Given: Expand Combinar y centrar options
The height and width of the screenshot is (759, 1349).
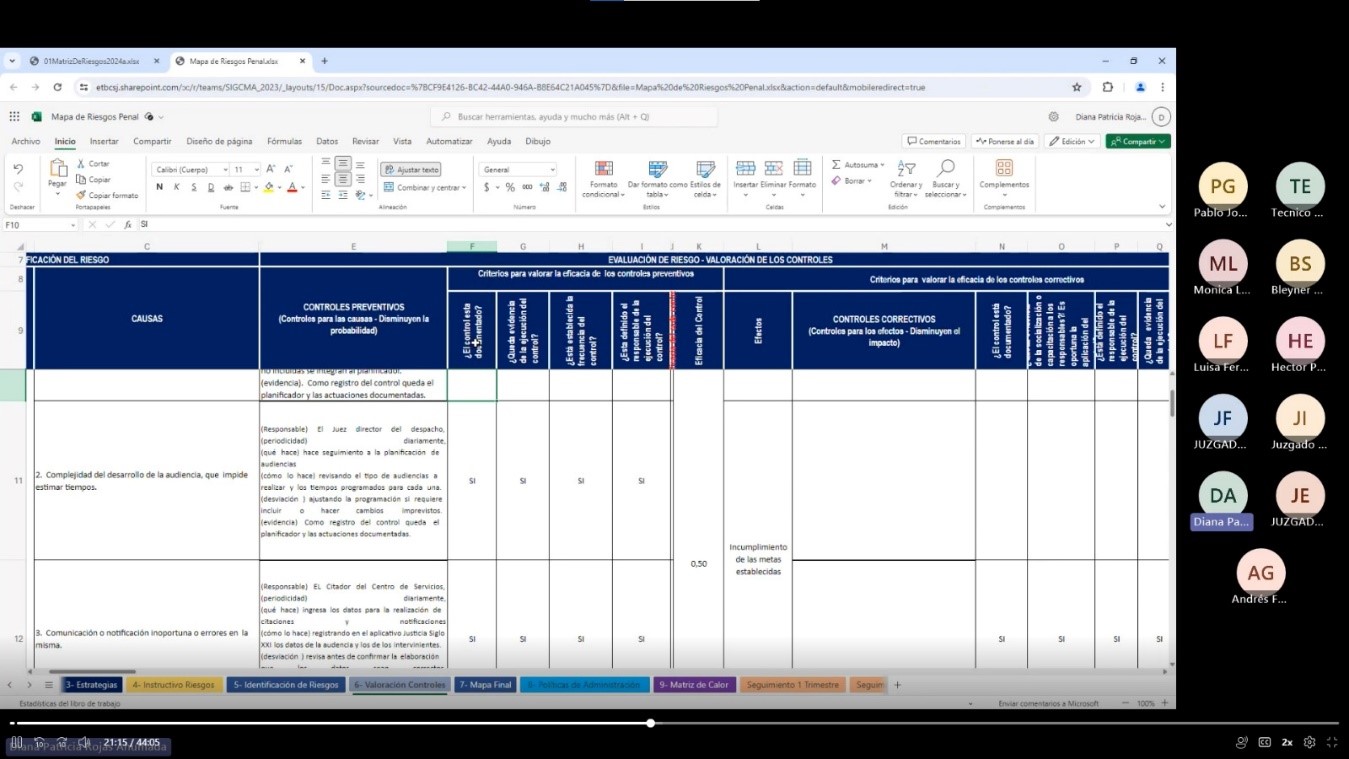Looking at the screenshot, I should (464, 188).
